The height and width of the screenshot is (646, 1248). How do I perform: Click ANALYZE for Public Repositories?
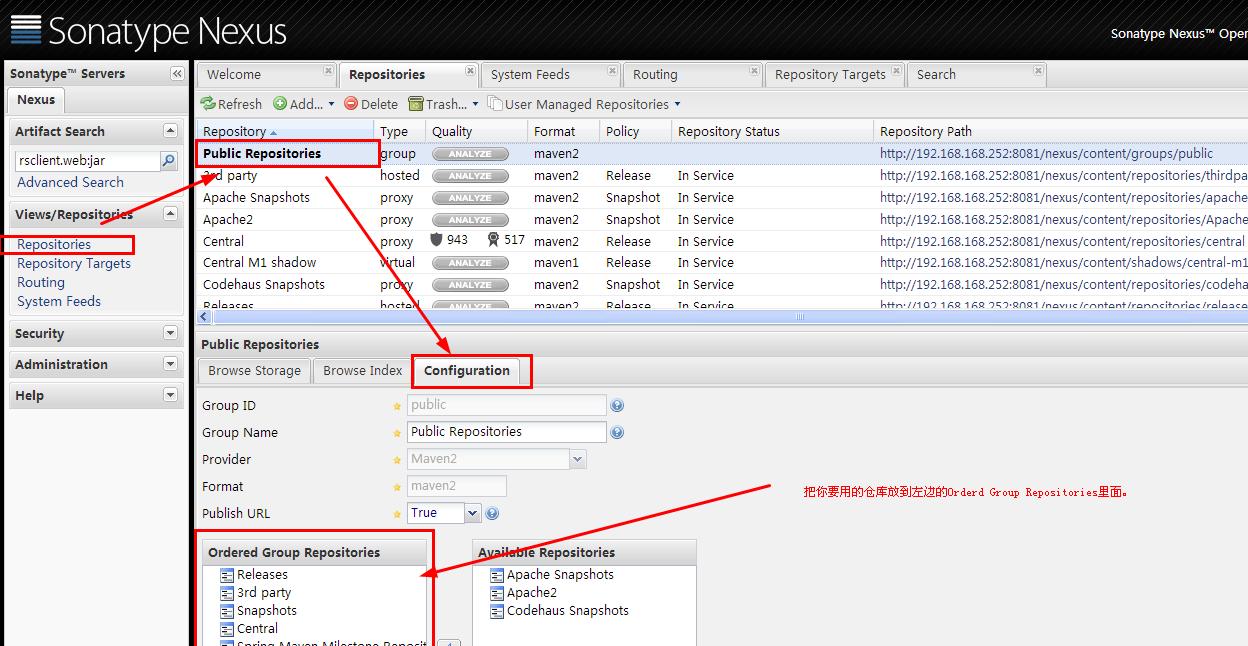point(470,154)
